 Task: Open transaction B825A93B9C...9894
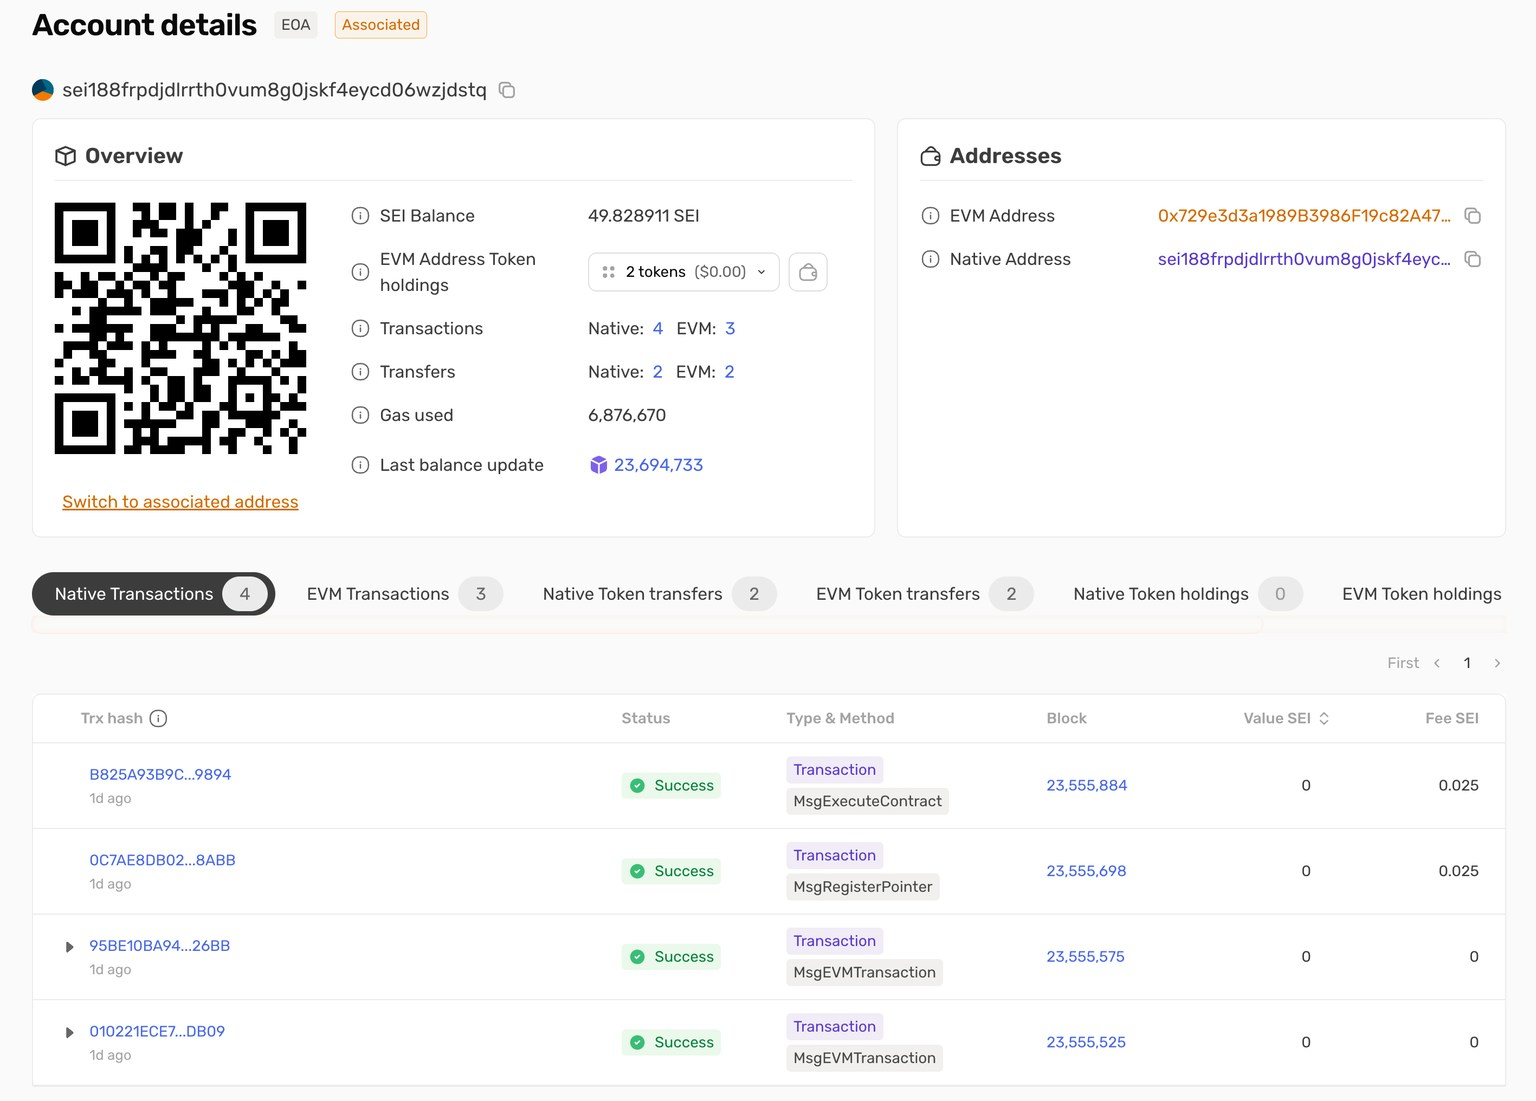pyautogui.click(x=160, y=774)
